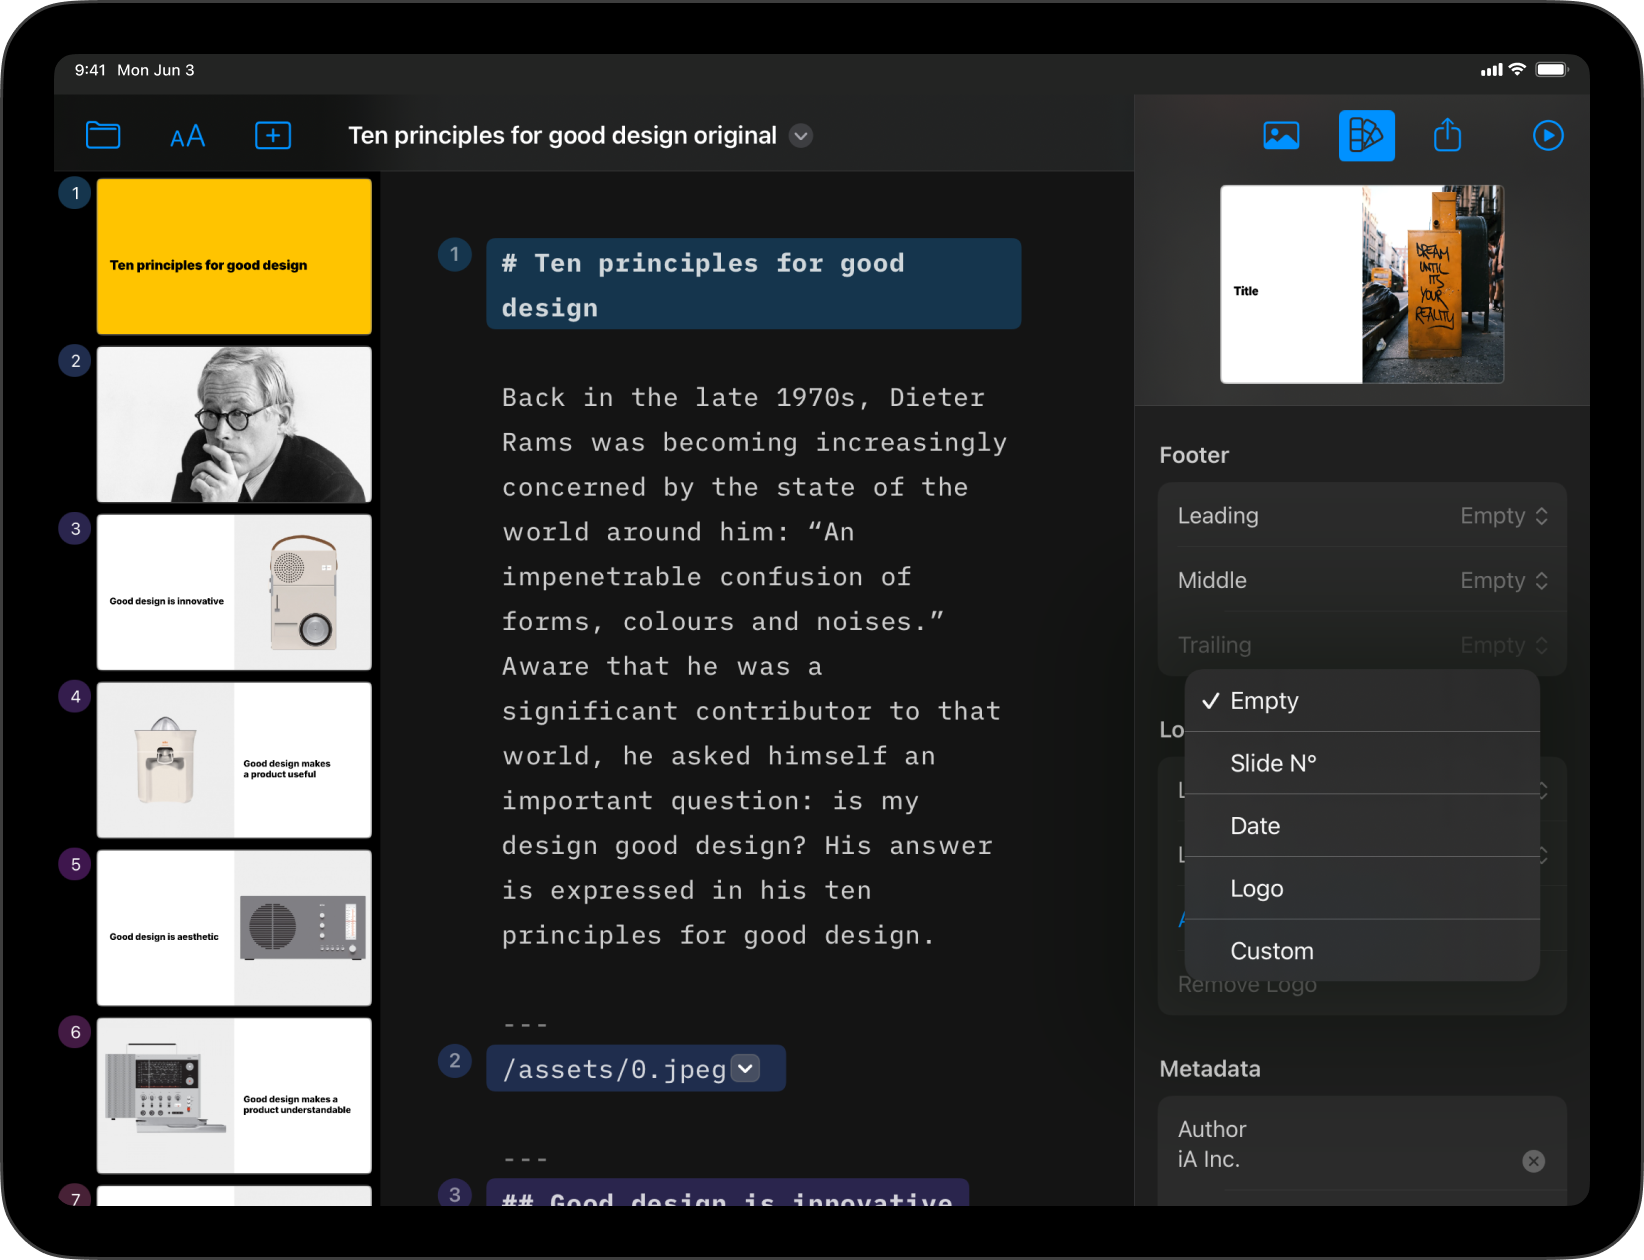Open the document title dropdown chevron
This screenshot has width=1644, height=1260.
click(801, 136)
